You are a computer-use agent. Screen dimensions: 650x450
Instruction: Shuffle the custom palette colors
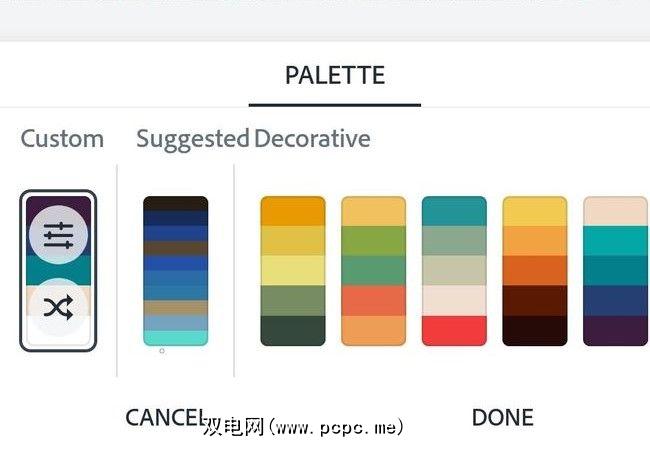59,308
